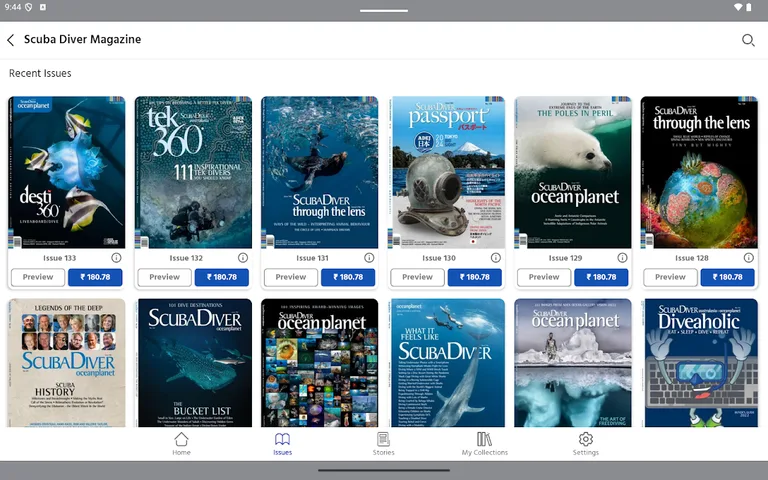Screen dimensions: 768x480
Task: Show info for Issue 131
Action: tap(369, 258)
